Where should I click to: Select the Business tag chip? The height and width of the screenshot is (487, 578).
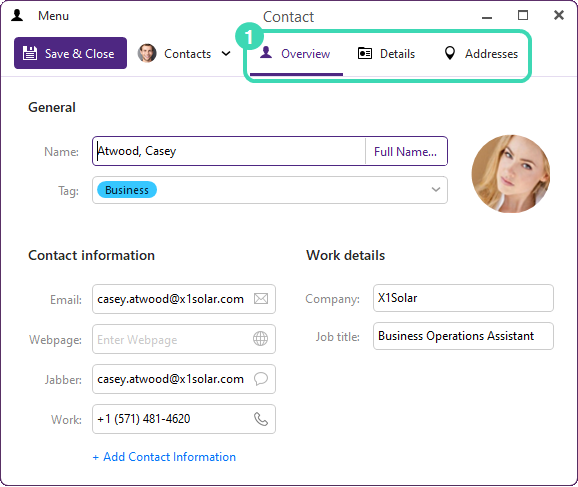tap(127, 190)
